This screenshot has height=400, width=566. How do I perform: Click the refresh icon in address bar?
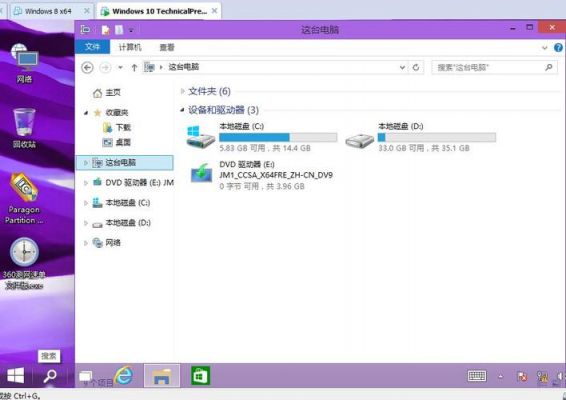click(x=416, y=68)
